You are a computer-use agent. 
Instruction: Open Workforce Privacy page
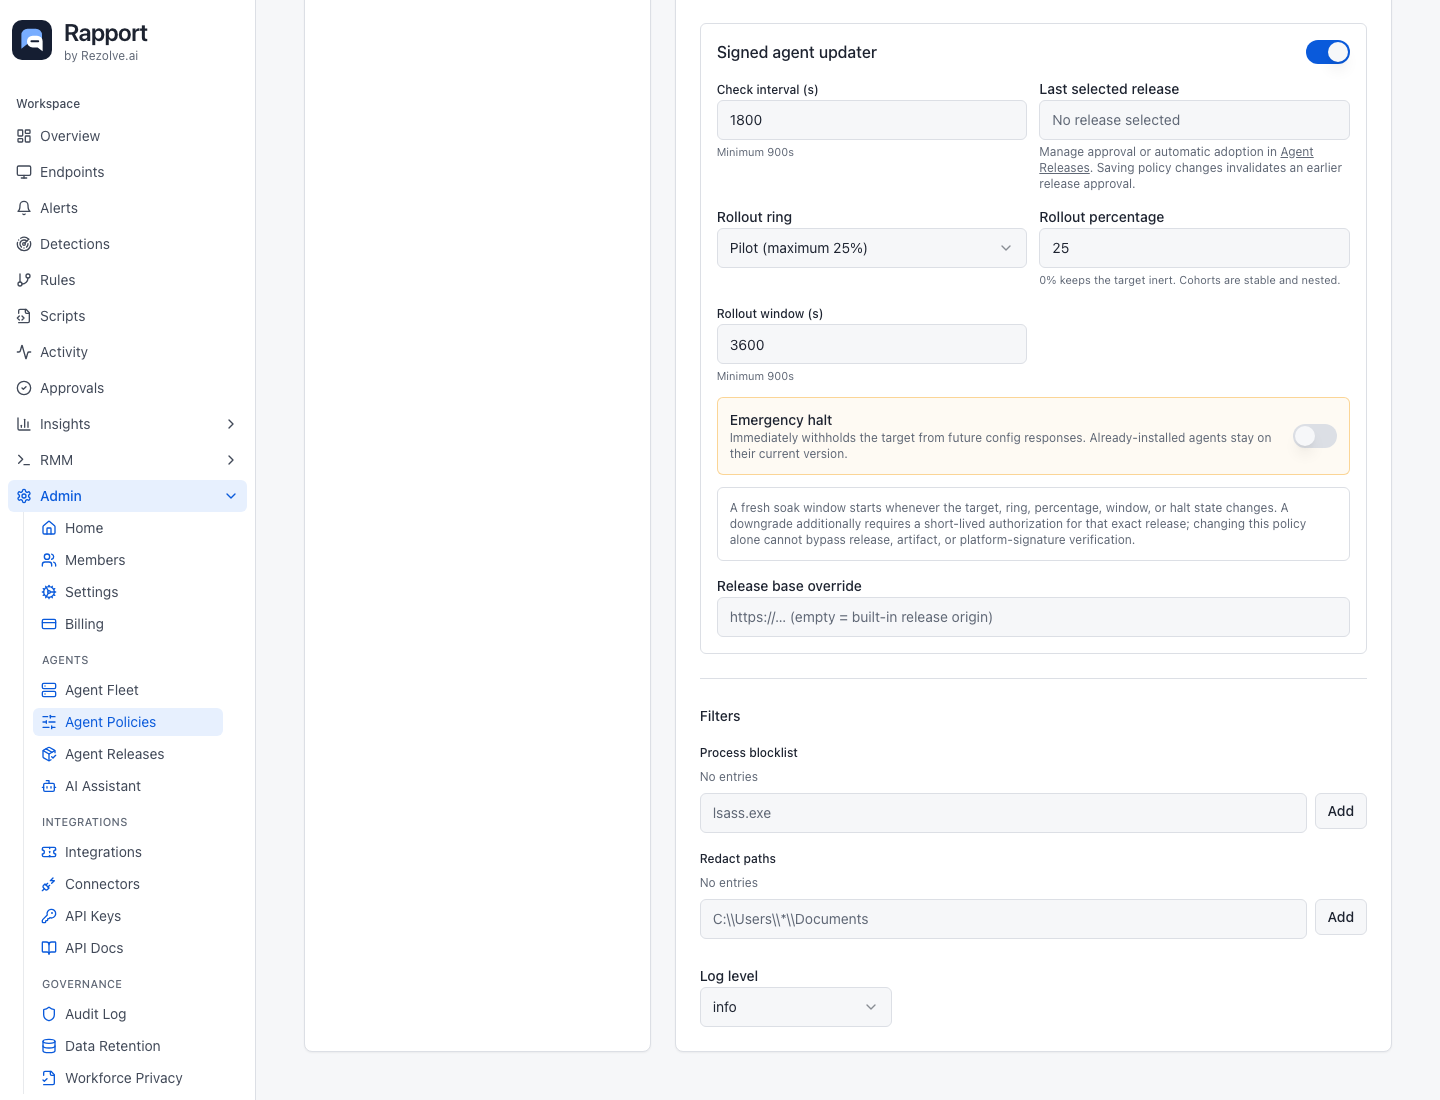[128, 1078]
